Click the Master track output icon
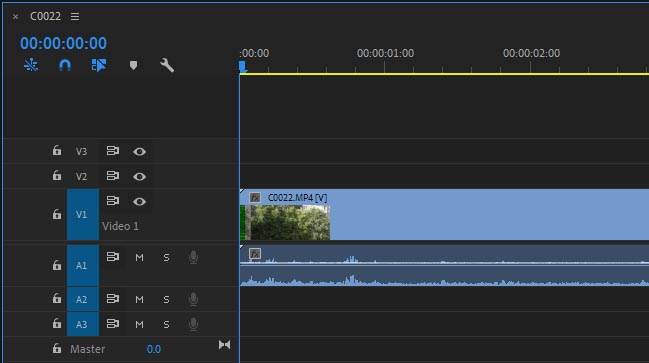 tap(224, 344)
